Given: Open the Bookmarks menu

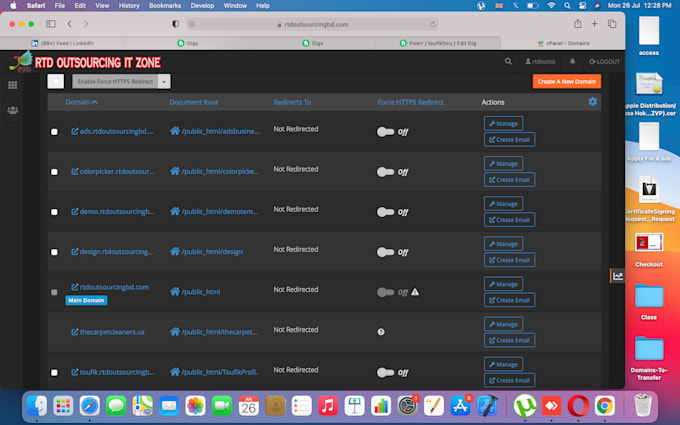Looking at the screenshot, I should [165, 6].
